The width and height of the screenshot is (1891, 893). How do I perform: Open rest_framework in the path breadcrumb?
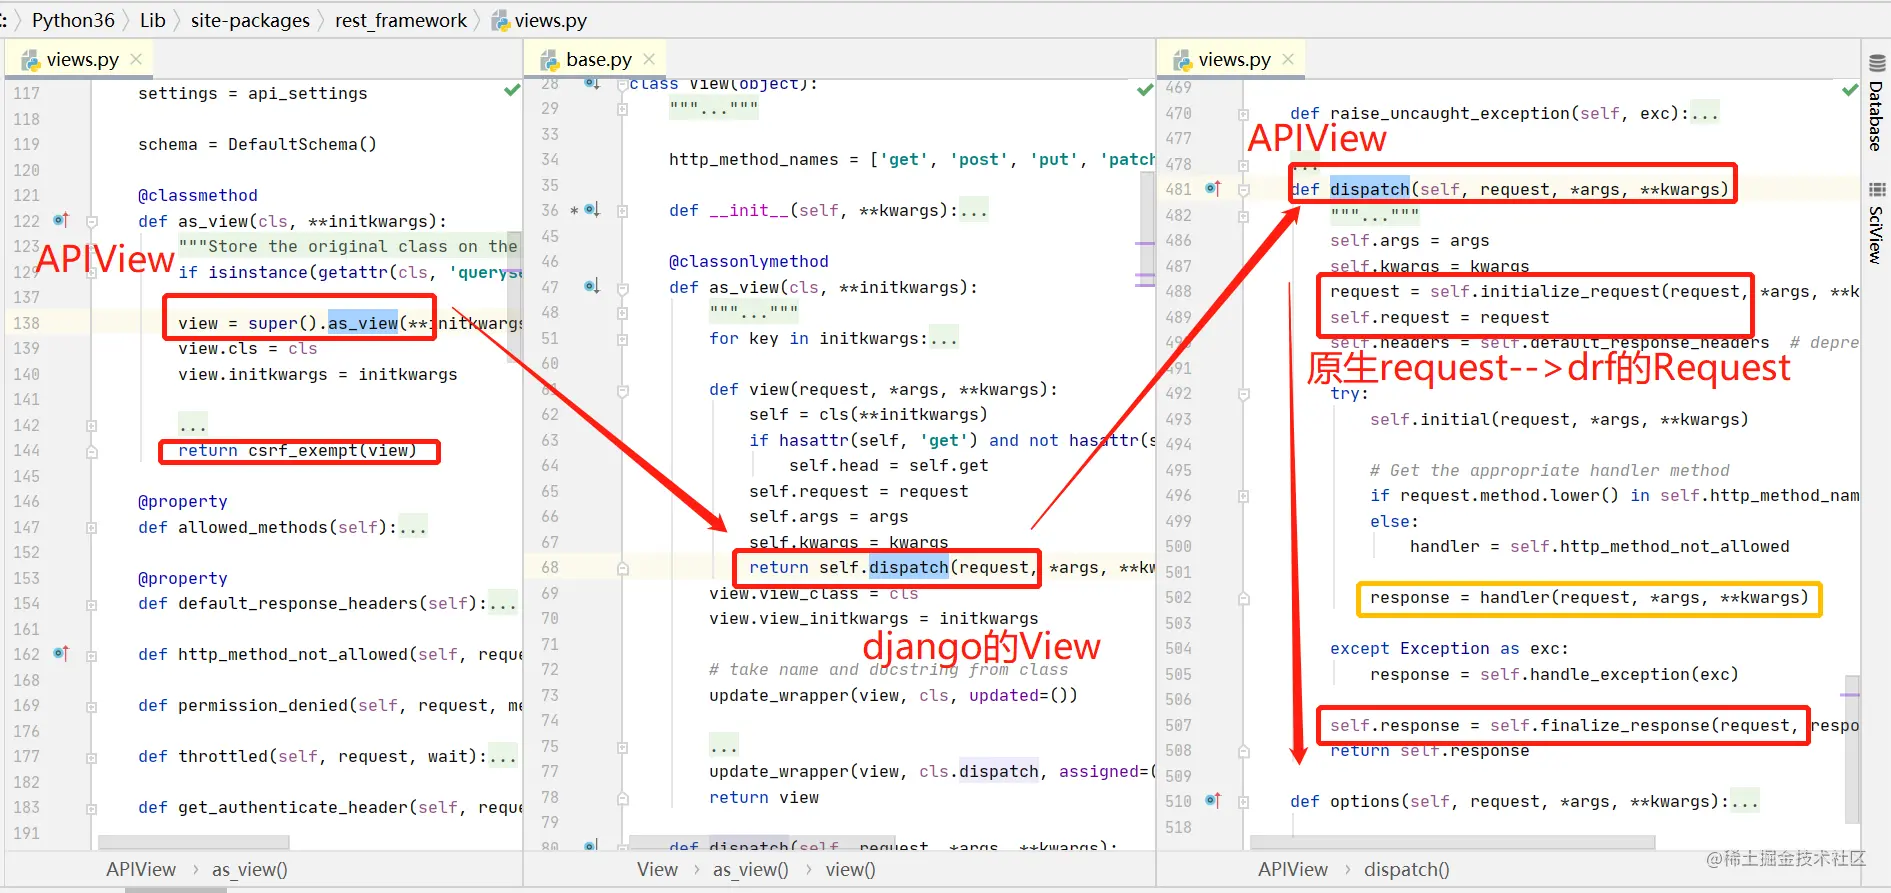(x=401, y=20)
